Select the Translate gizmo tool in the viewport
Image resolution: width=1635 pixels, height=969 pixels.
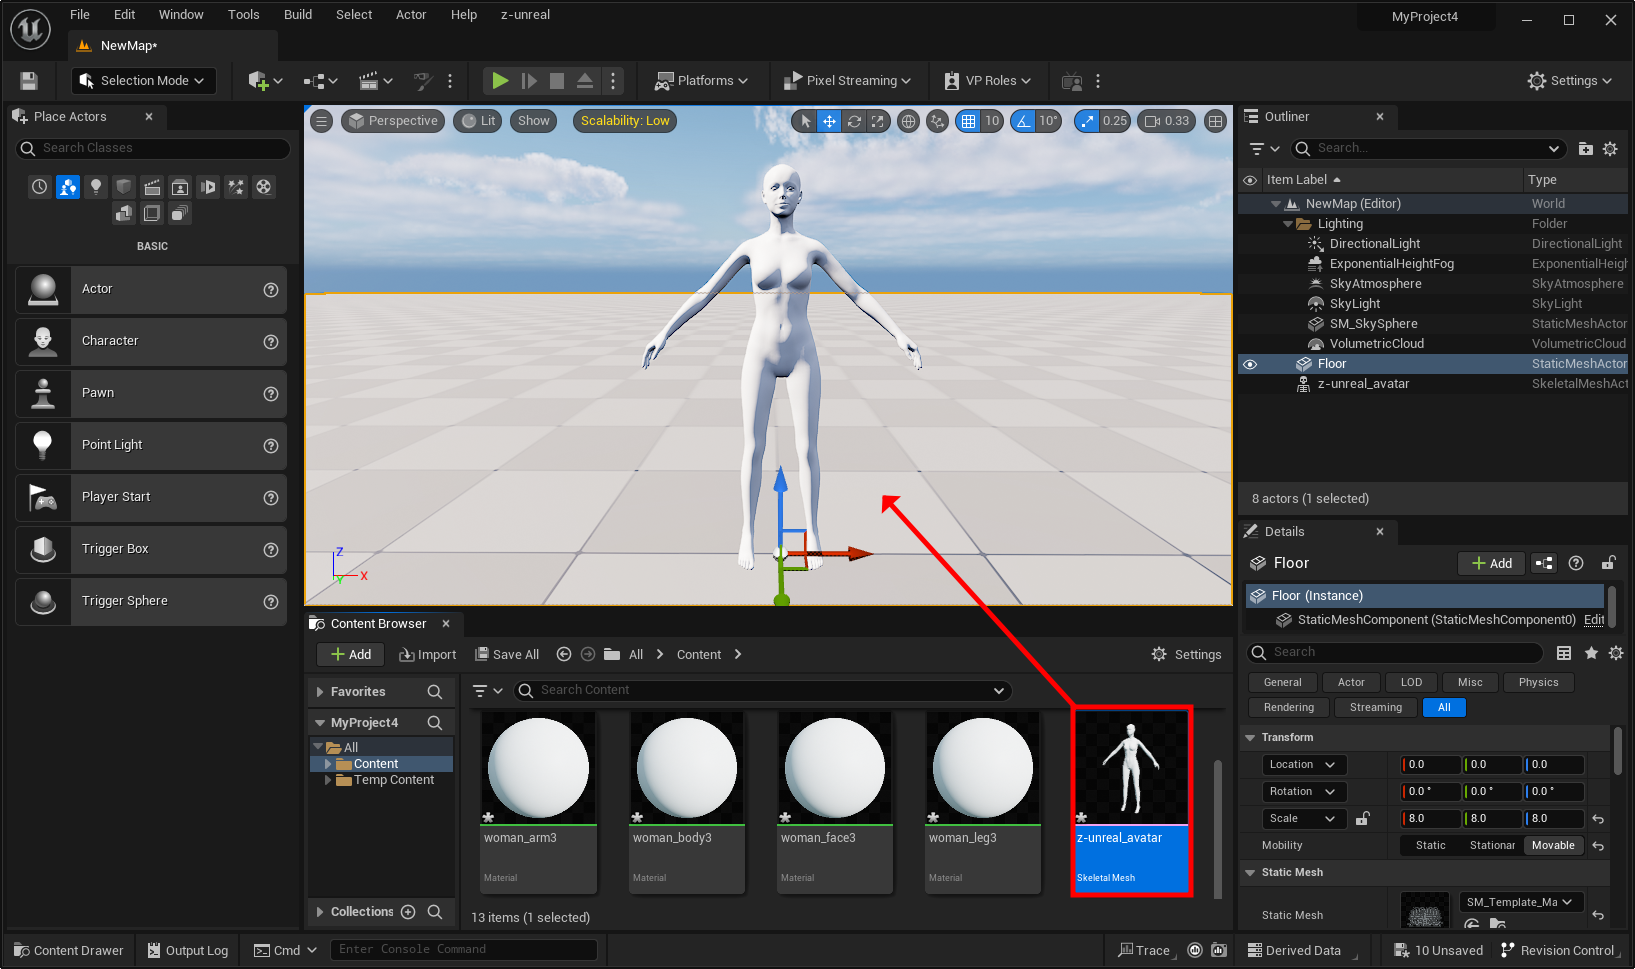pyautogui.click(x=829, y=121)
